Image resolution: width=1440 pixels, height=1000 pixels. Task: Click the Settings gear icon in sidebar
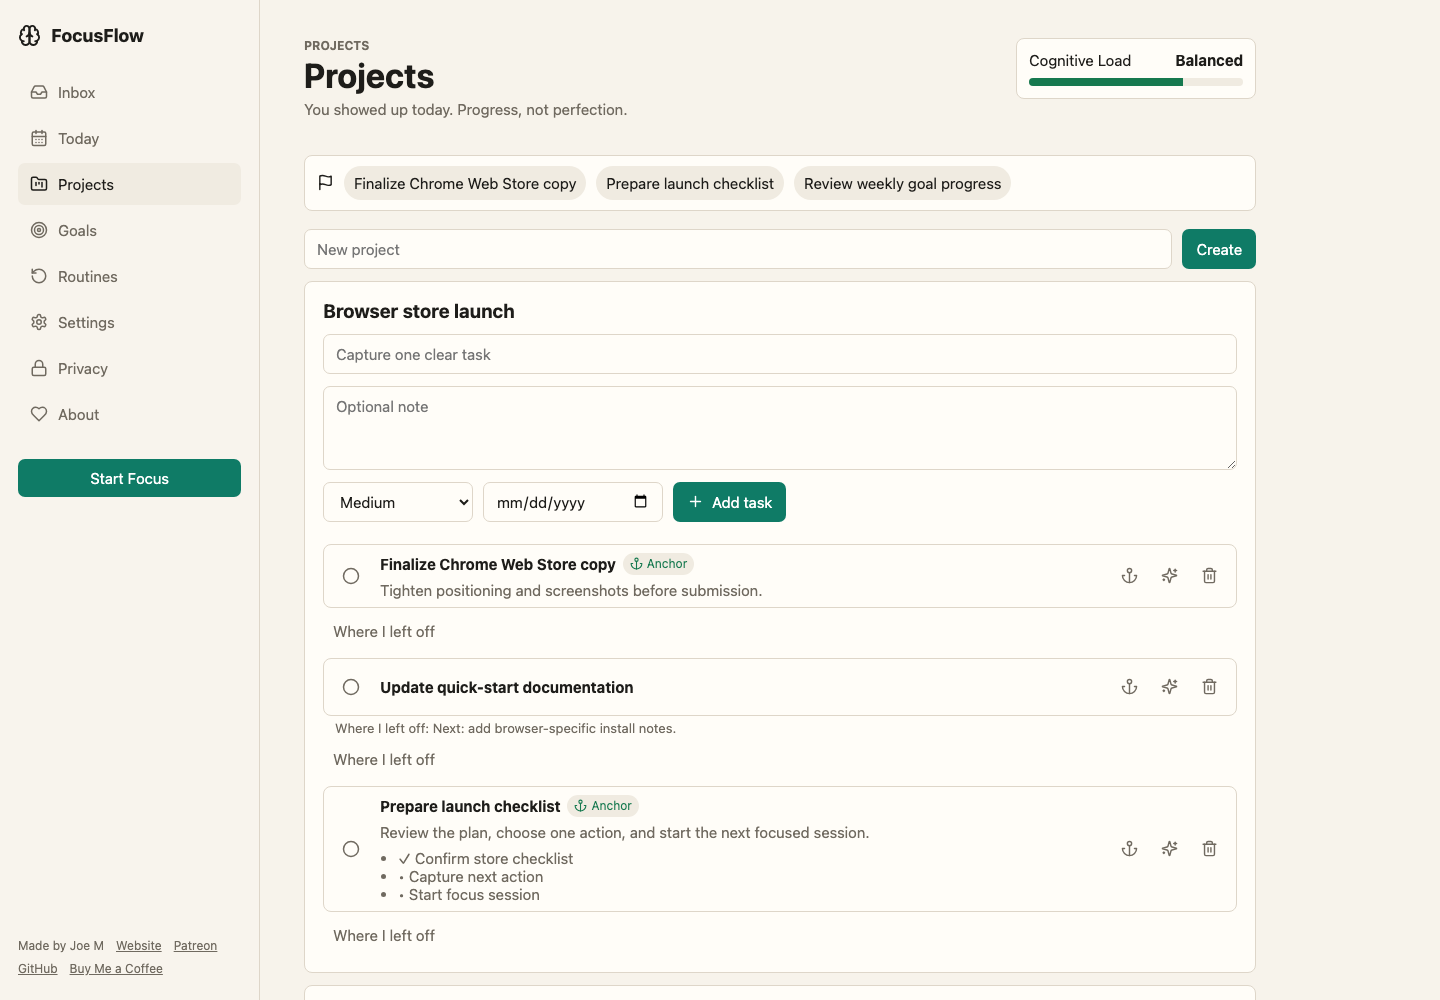39,322
